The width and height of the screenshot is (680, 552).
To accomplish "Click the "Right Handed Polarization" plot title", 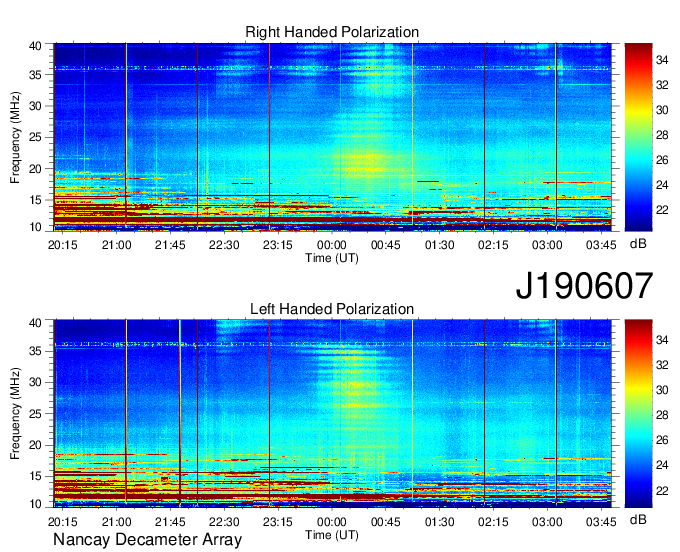I will tap(332, 32).
